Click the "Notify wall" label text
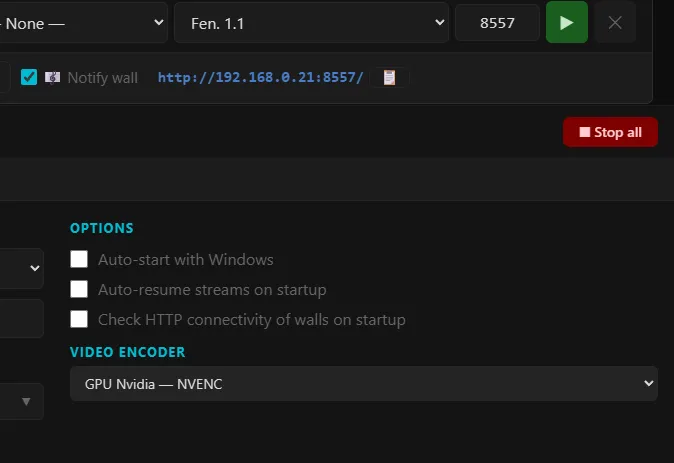 tap(102, 78)
